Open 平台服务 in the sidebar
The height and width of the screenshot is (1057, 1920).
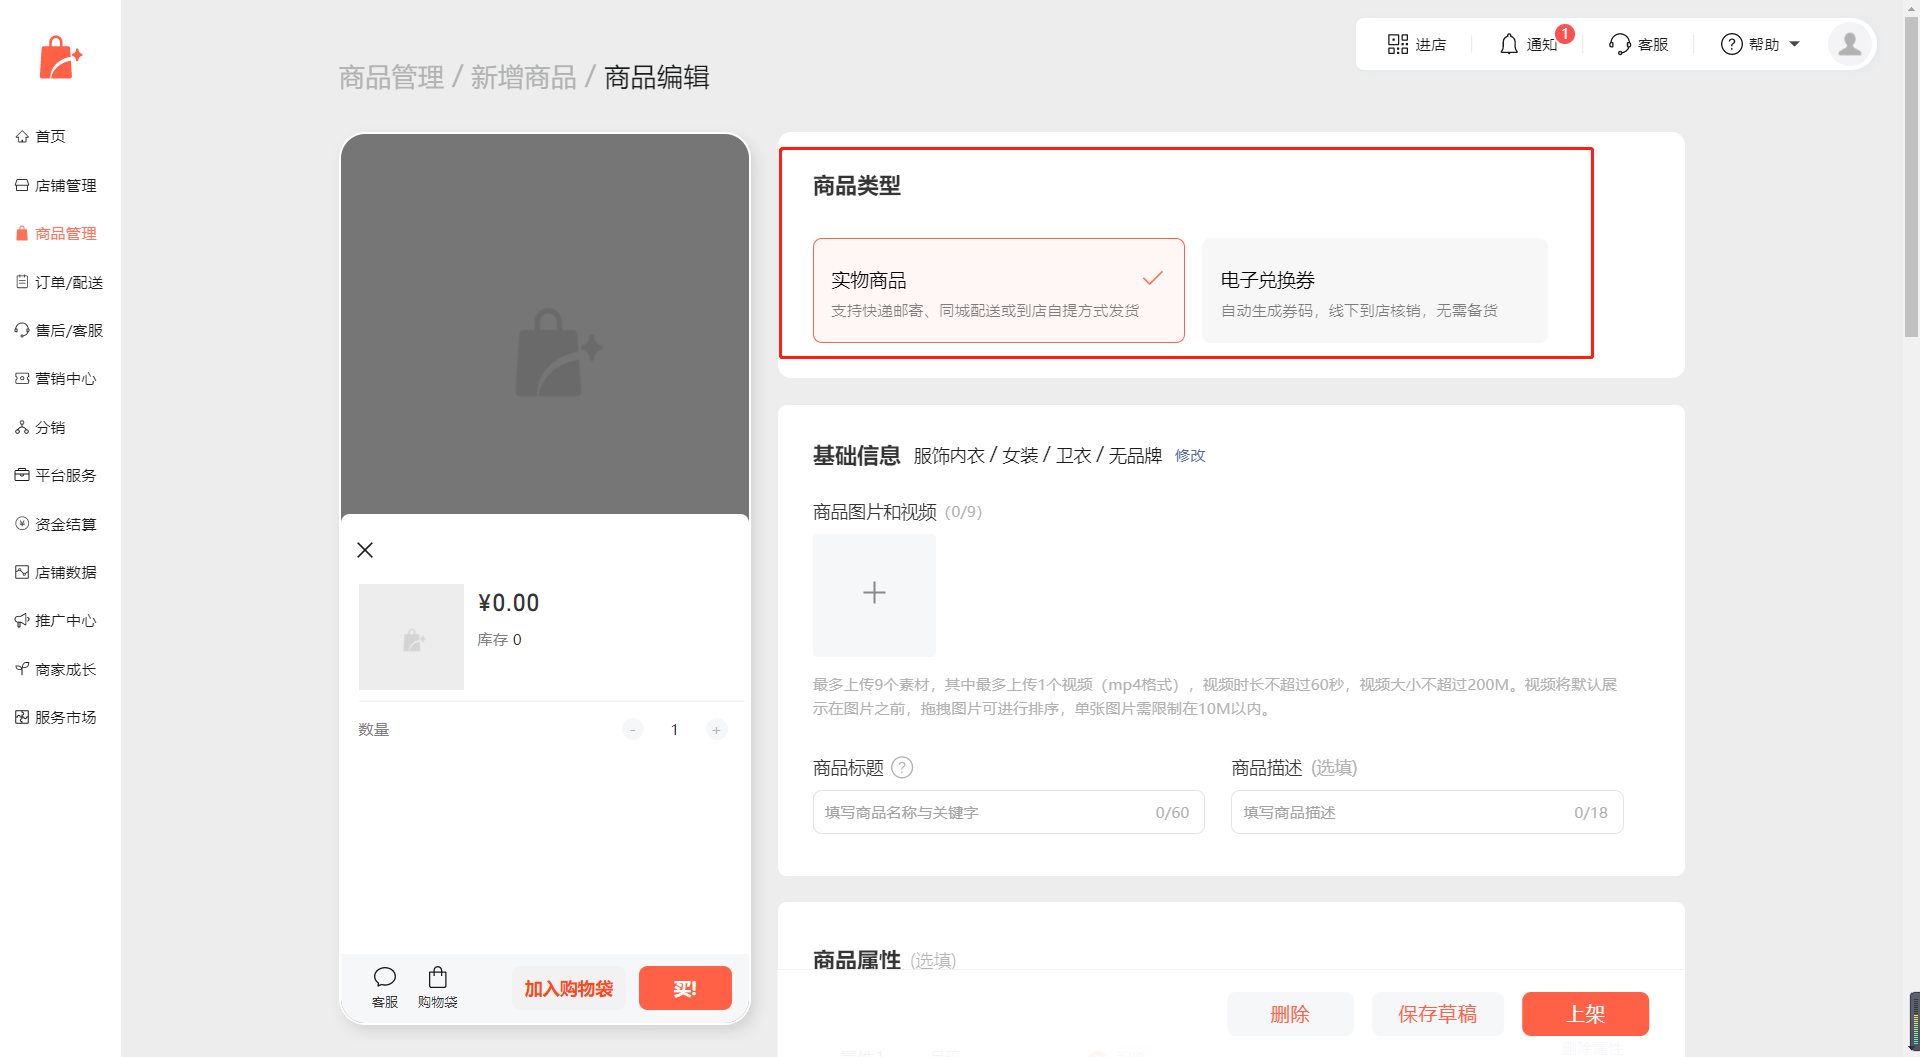pyautogui.click(x=56, y=476)
